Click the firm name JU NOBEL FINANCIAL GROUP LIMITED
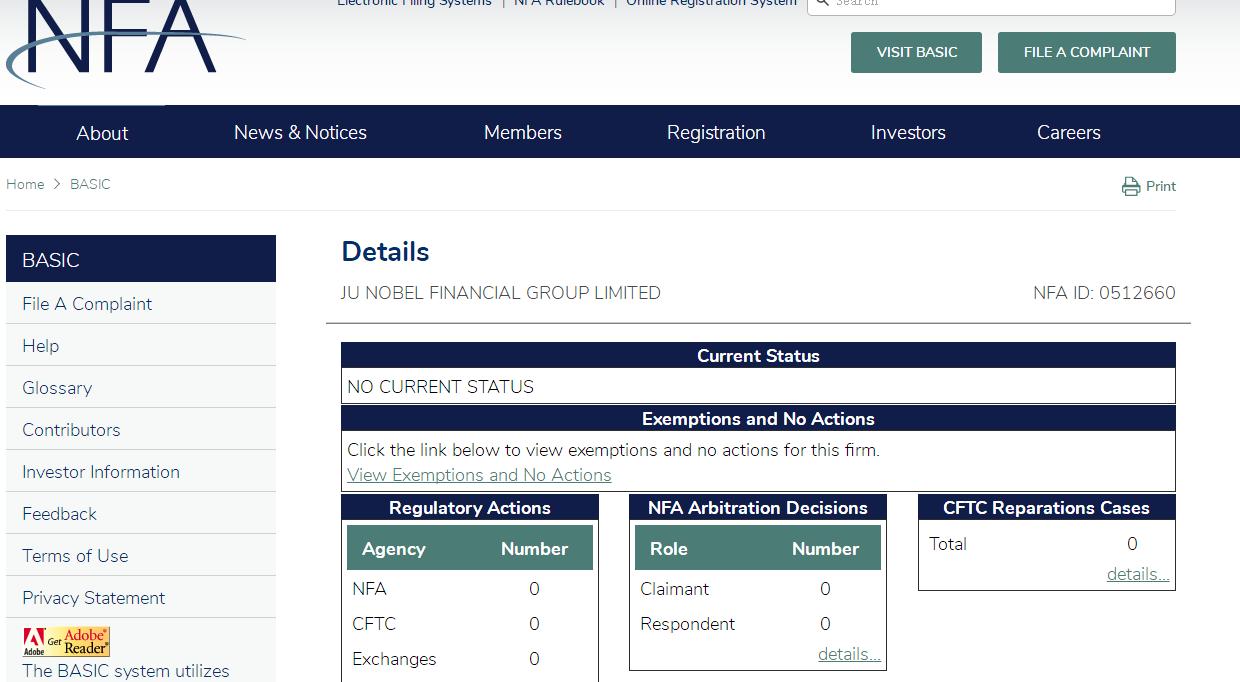This screenshot has height=682, width=1240. click(x=501, y=293)
